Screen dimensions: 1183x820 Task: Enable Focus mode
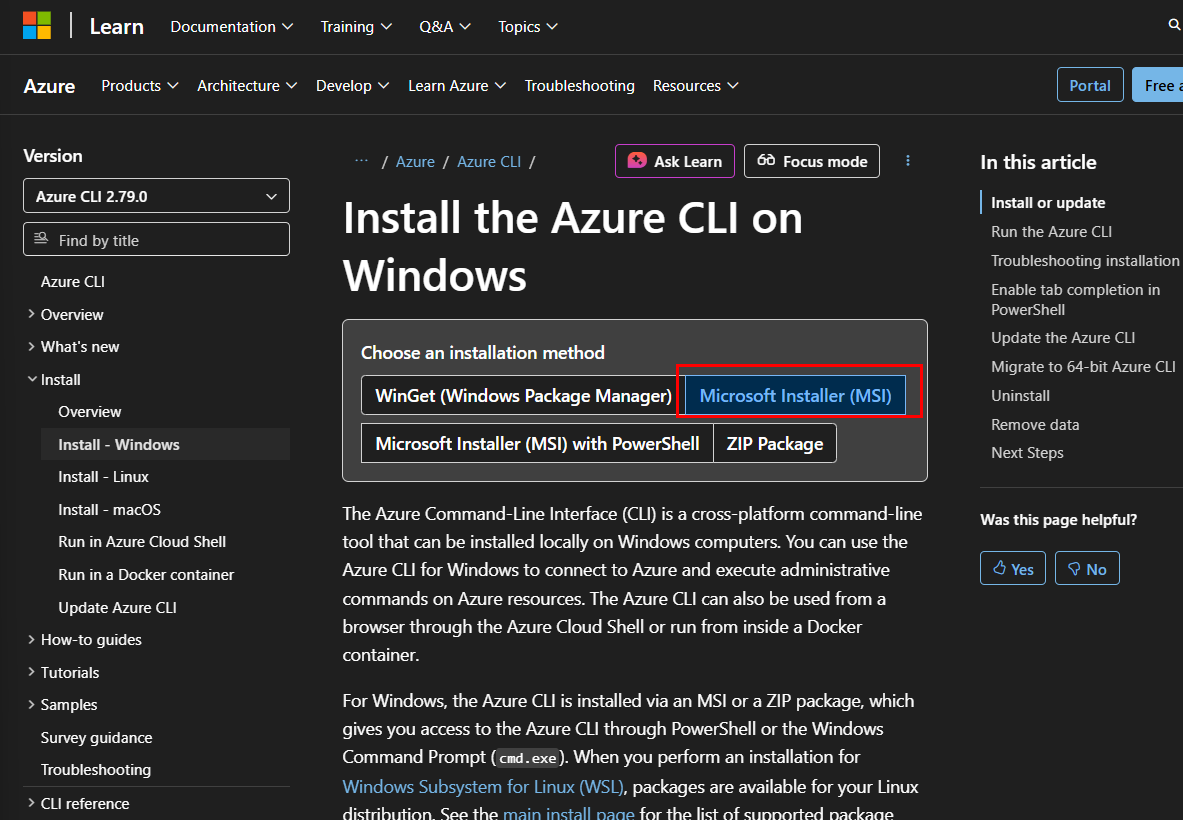click(811, 161)
